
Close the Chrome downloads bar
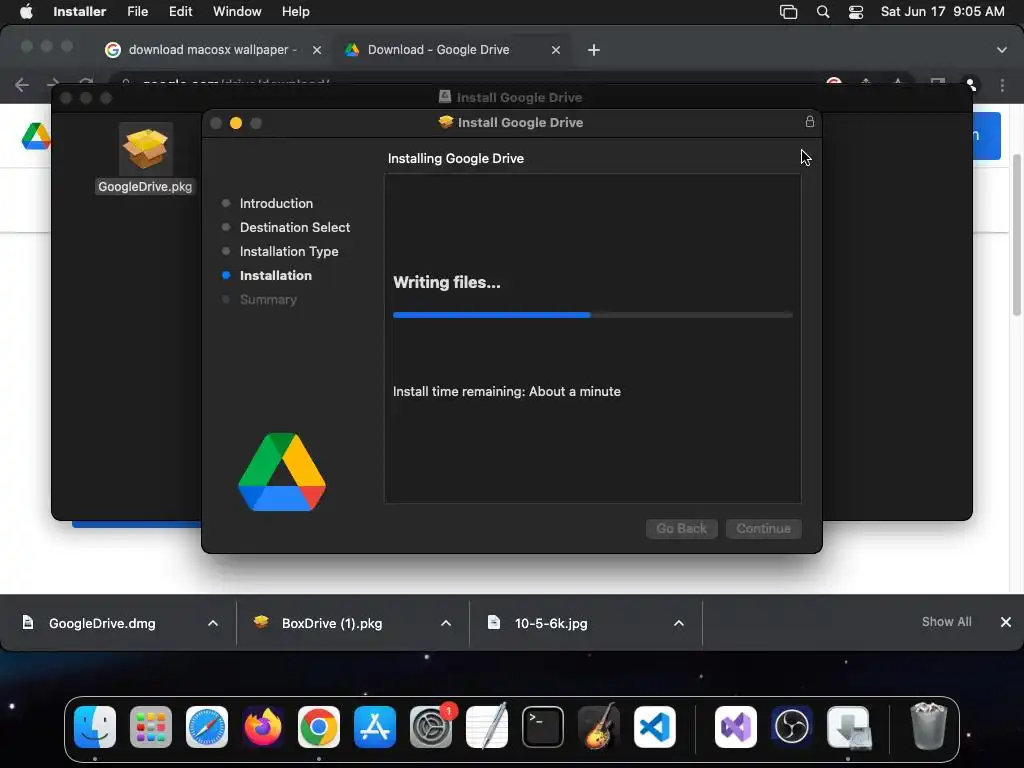click(x=1006, y=622)
